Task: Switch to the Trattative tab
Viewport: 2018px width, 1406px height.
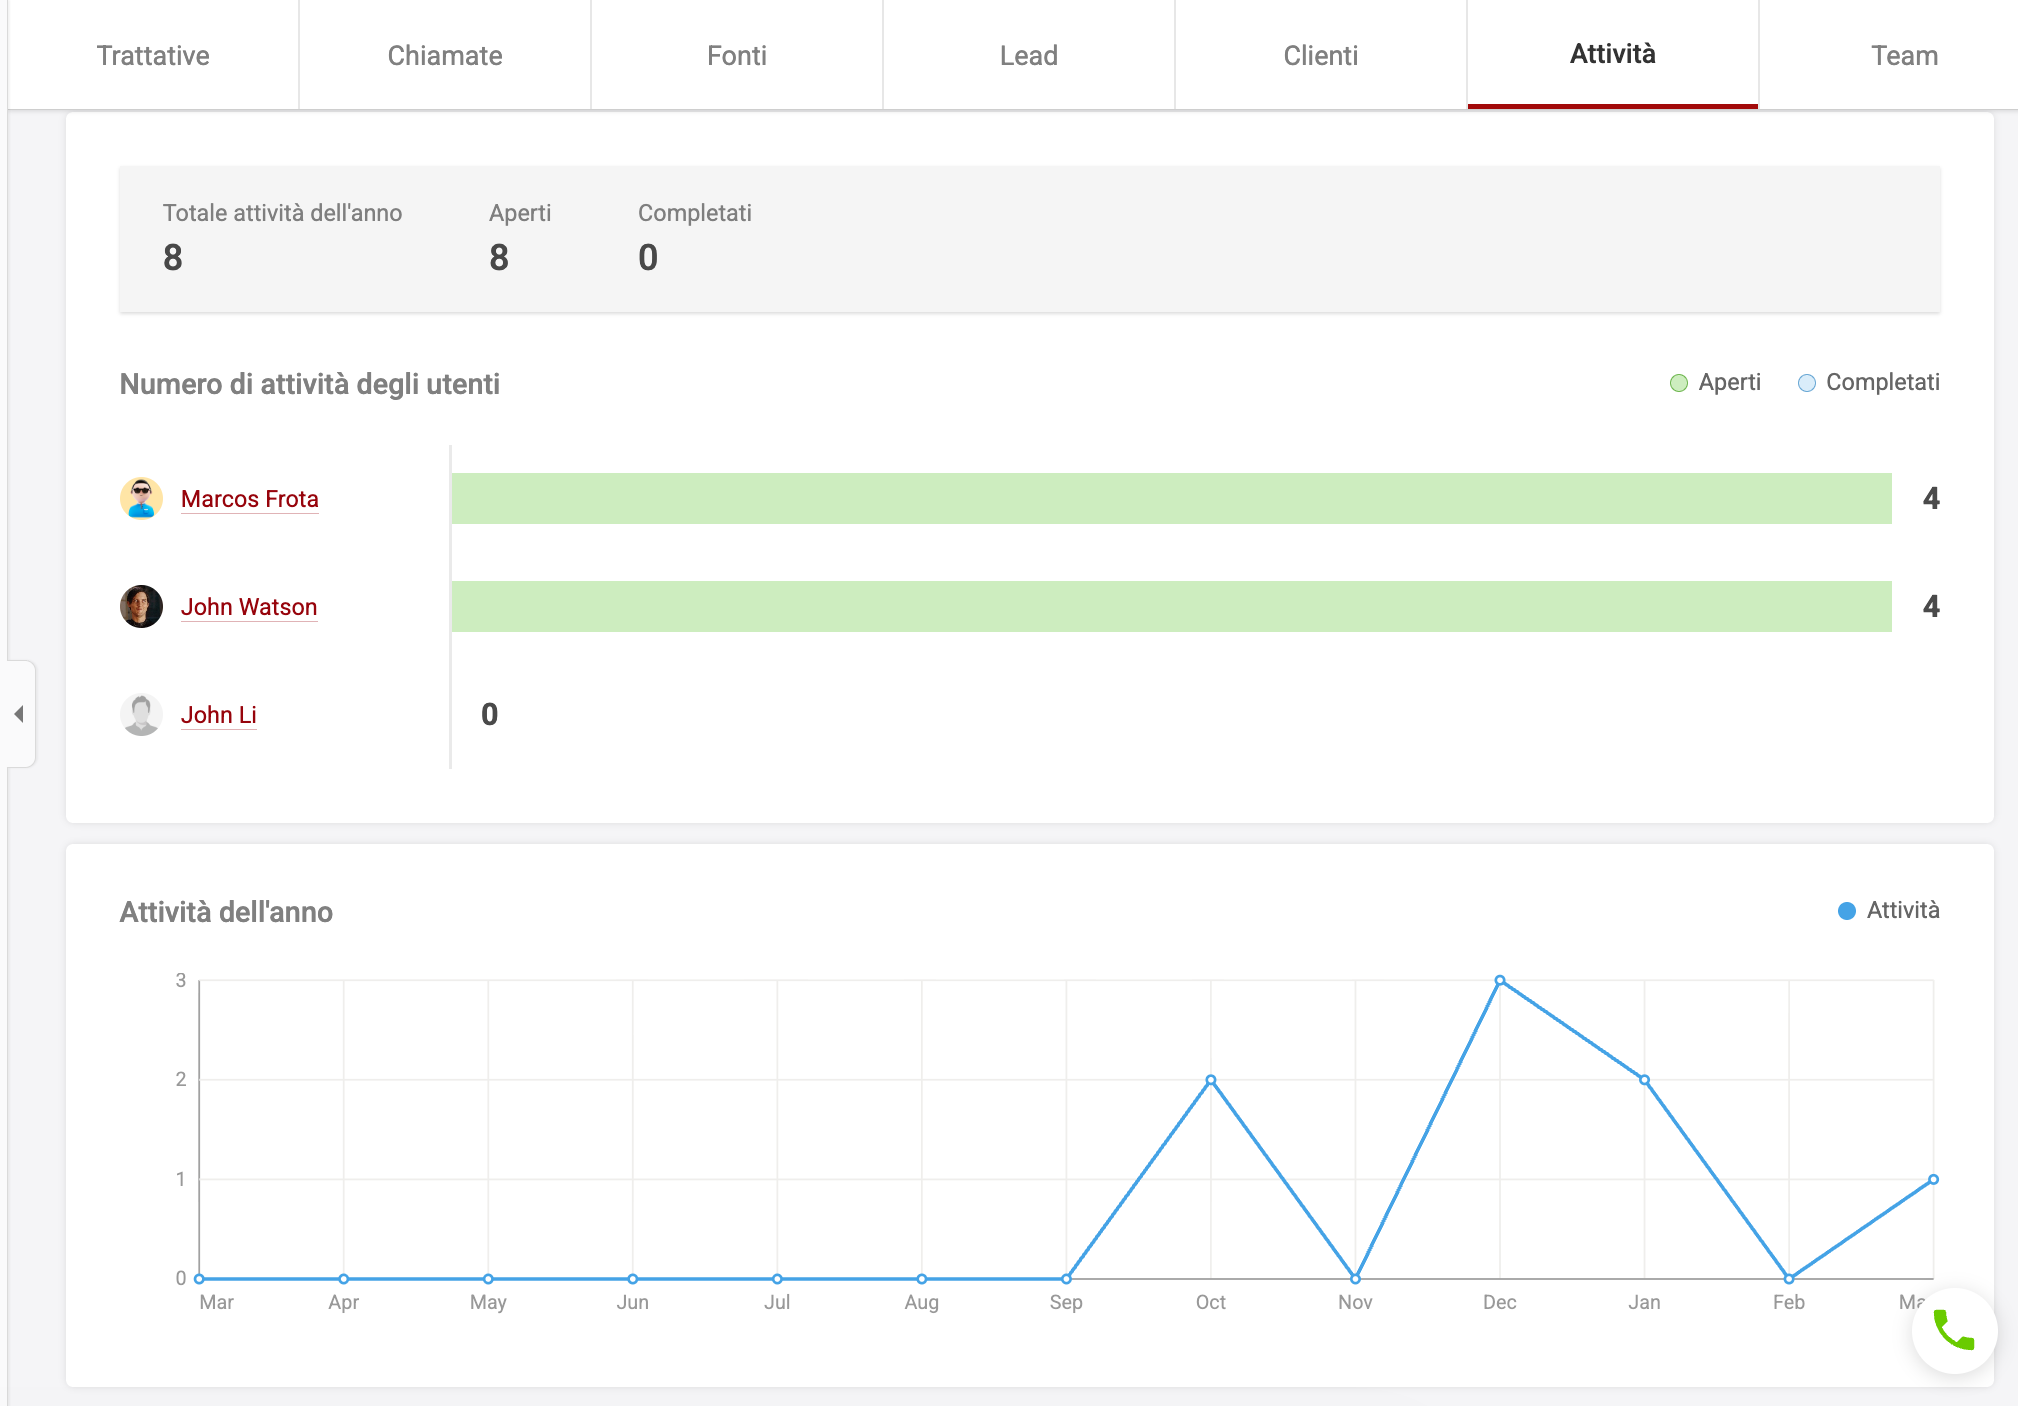Action: [x=153, y=55]
